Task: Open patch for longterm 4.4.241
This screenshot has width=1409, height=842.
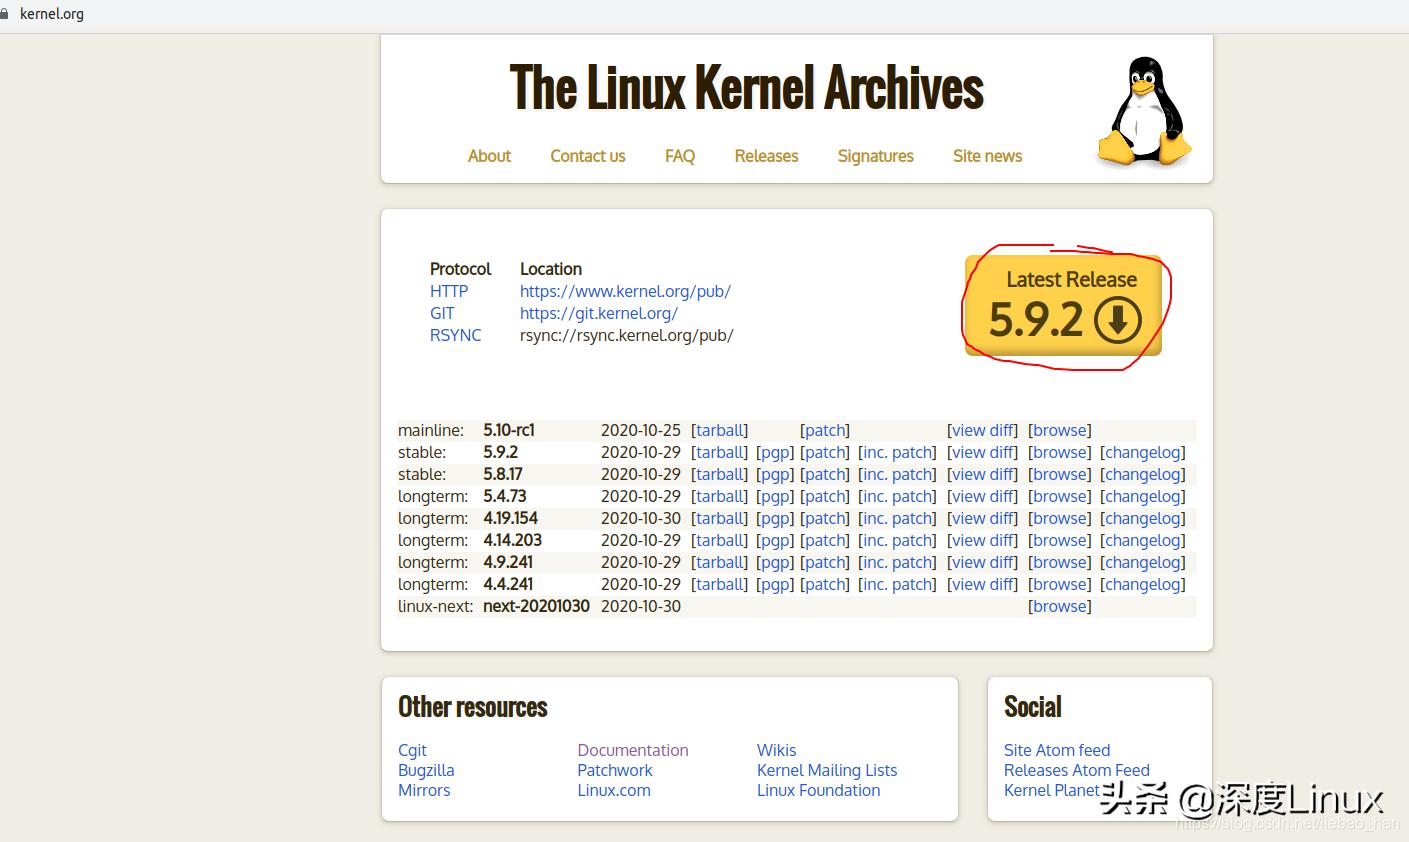Action: click(825, 584)
